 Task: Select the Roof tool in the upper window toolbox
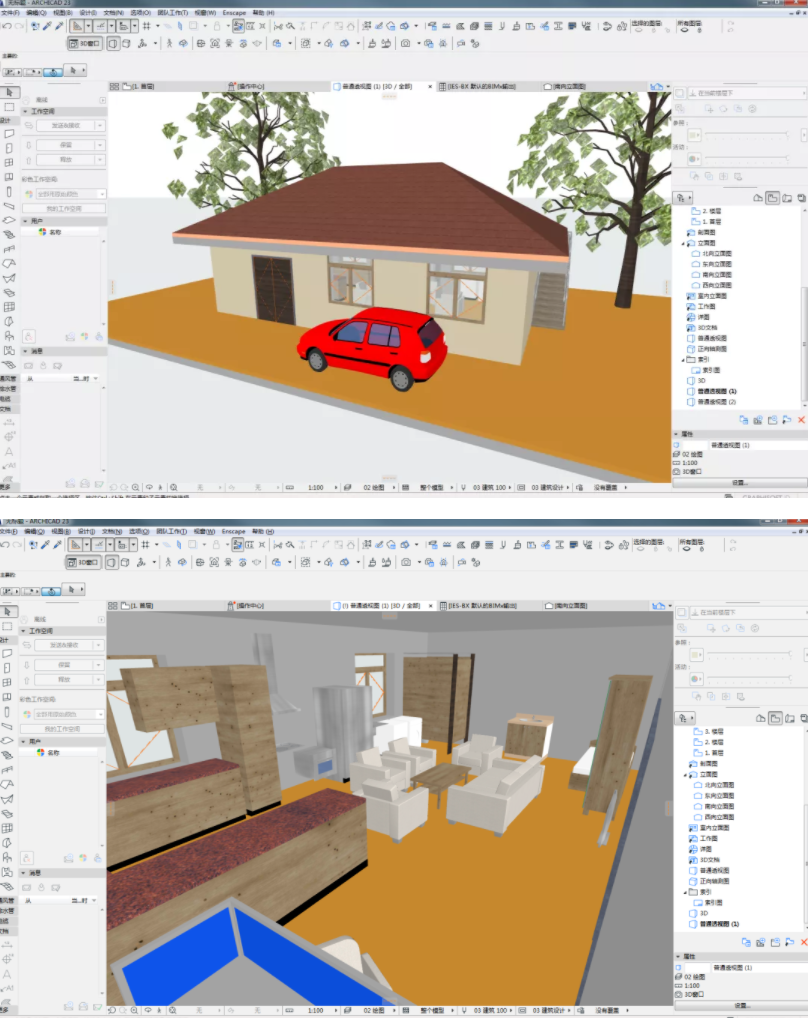[x=9, y=264]
